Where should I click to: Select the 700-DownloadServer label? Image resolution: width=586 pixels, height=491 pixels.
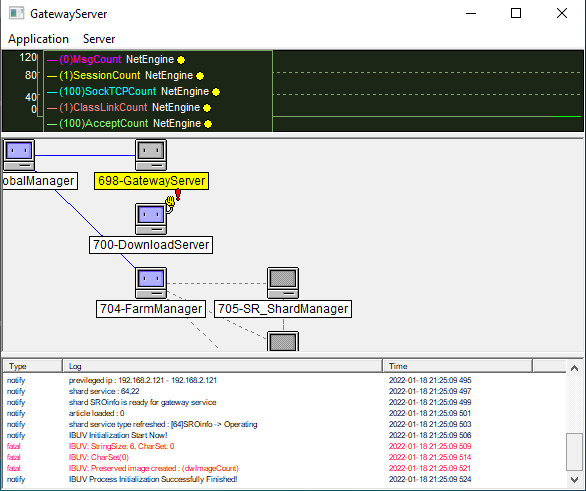[151, 245]
